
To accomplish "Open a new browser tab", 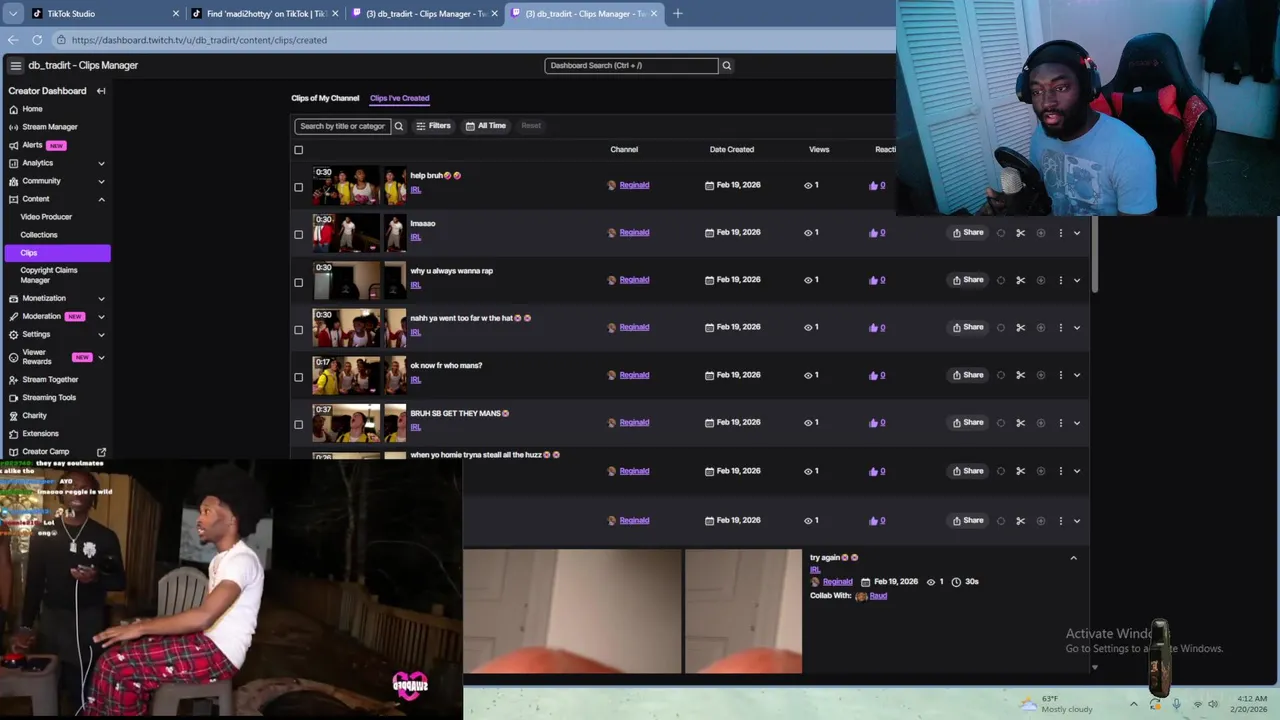I will pos(677,14).
